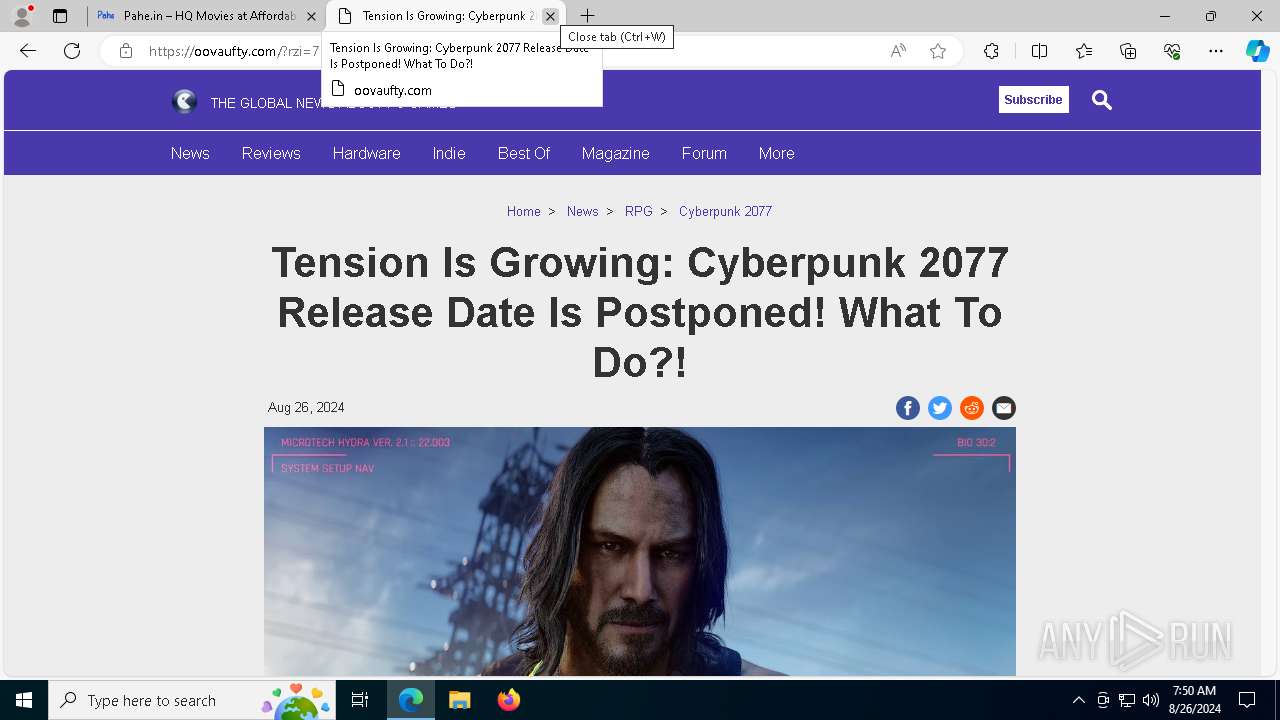Click the article headline text

point(640,312)
